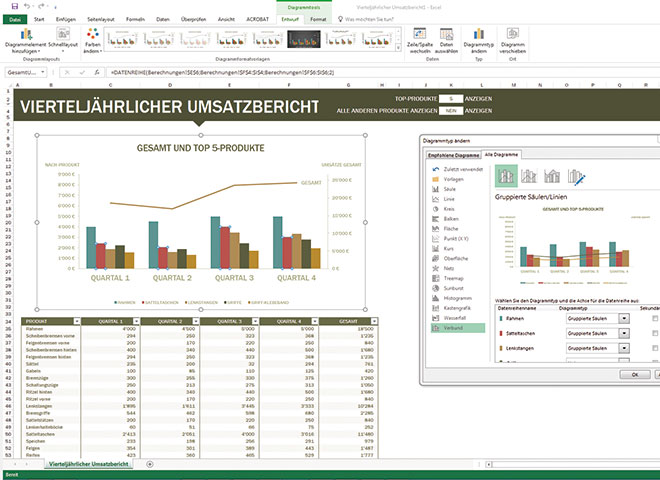Click the insert function fx icon
Image resolution: width=660 pixels, height=480 pixels.
96,72
